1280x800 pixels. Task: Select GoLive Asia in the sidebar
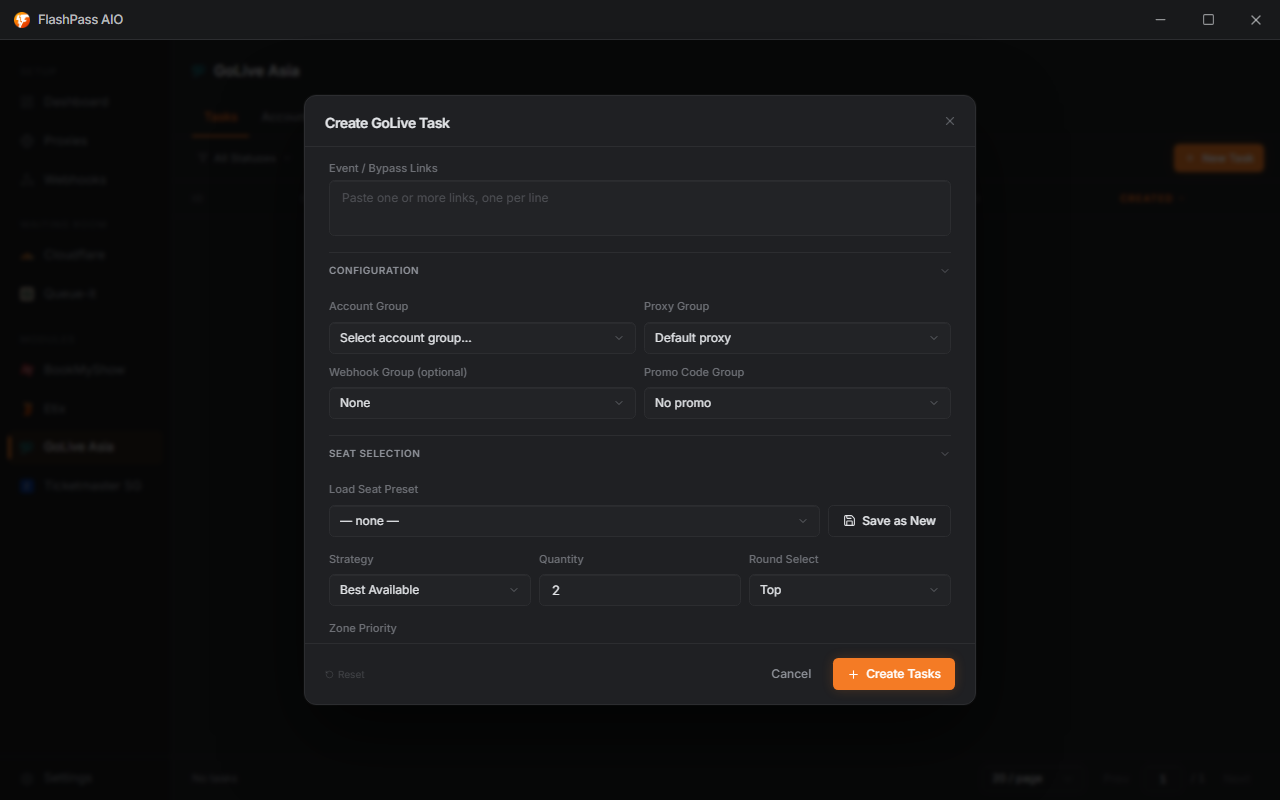click(86, 447)
